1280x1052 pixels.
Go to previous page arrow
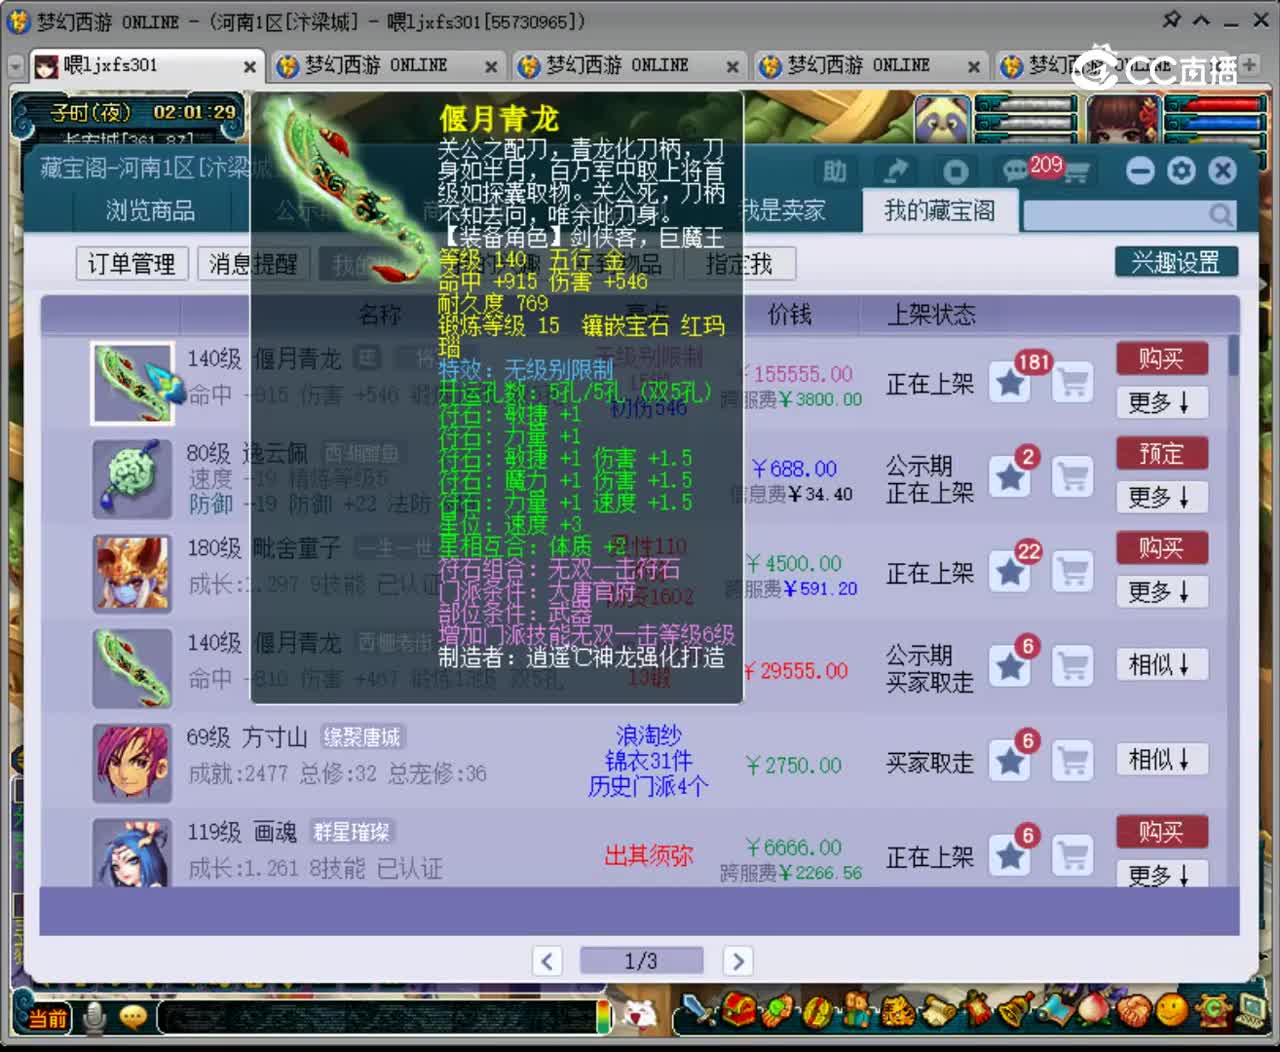[546, 961]
